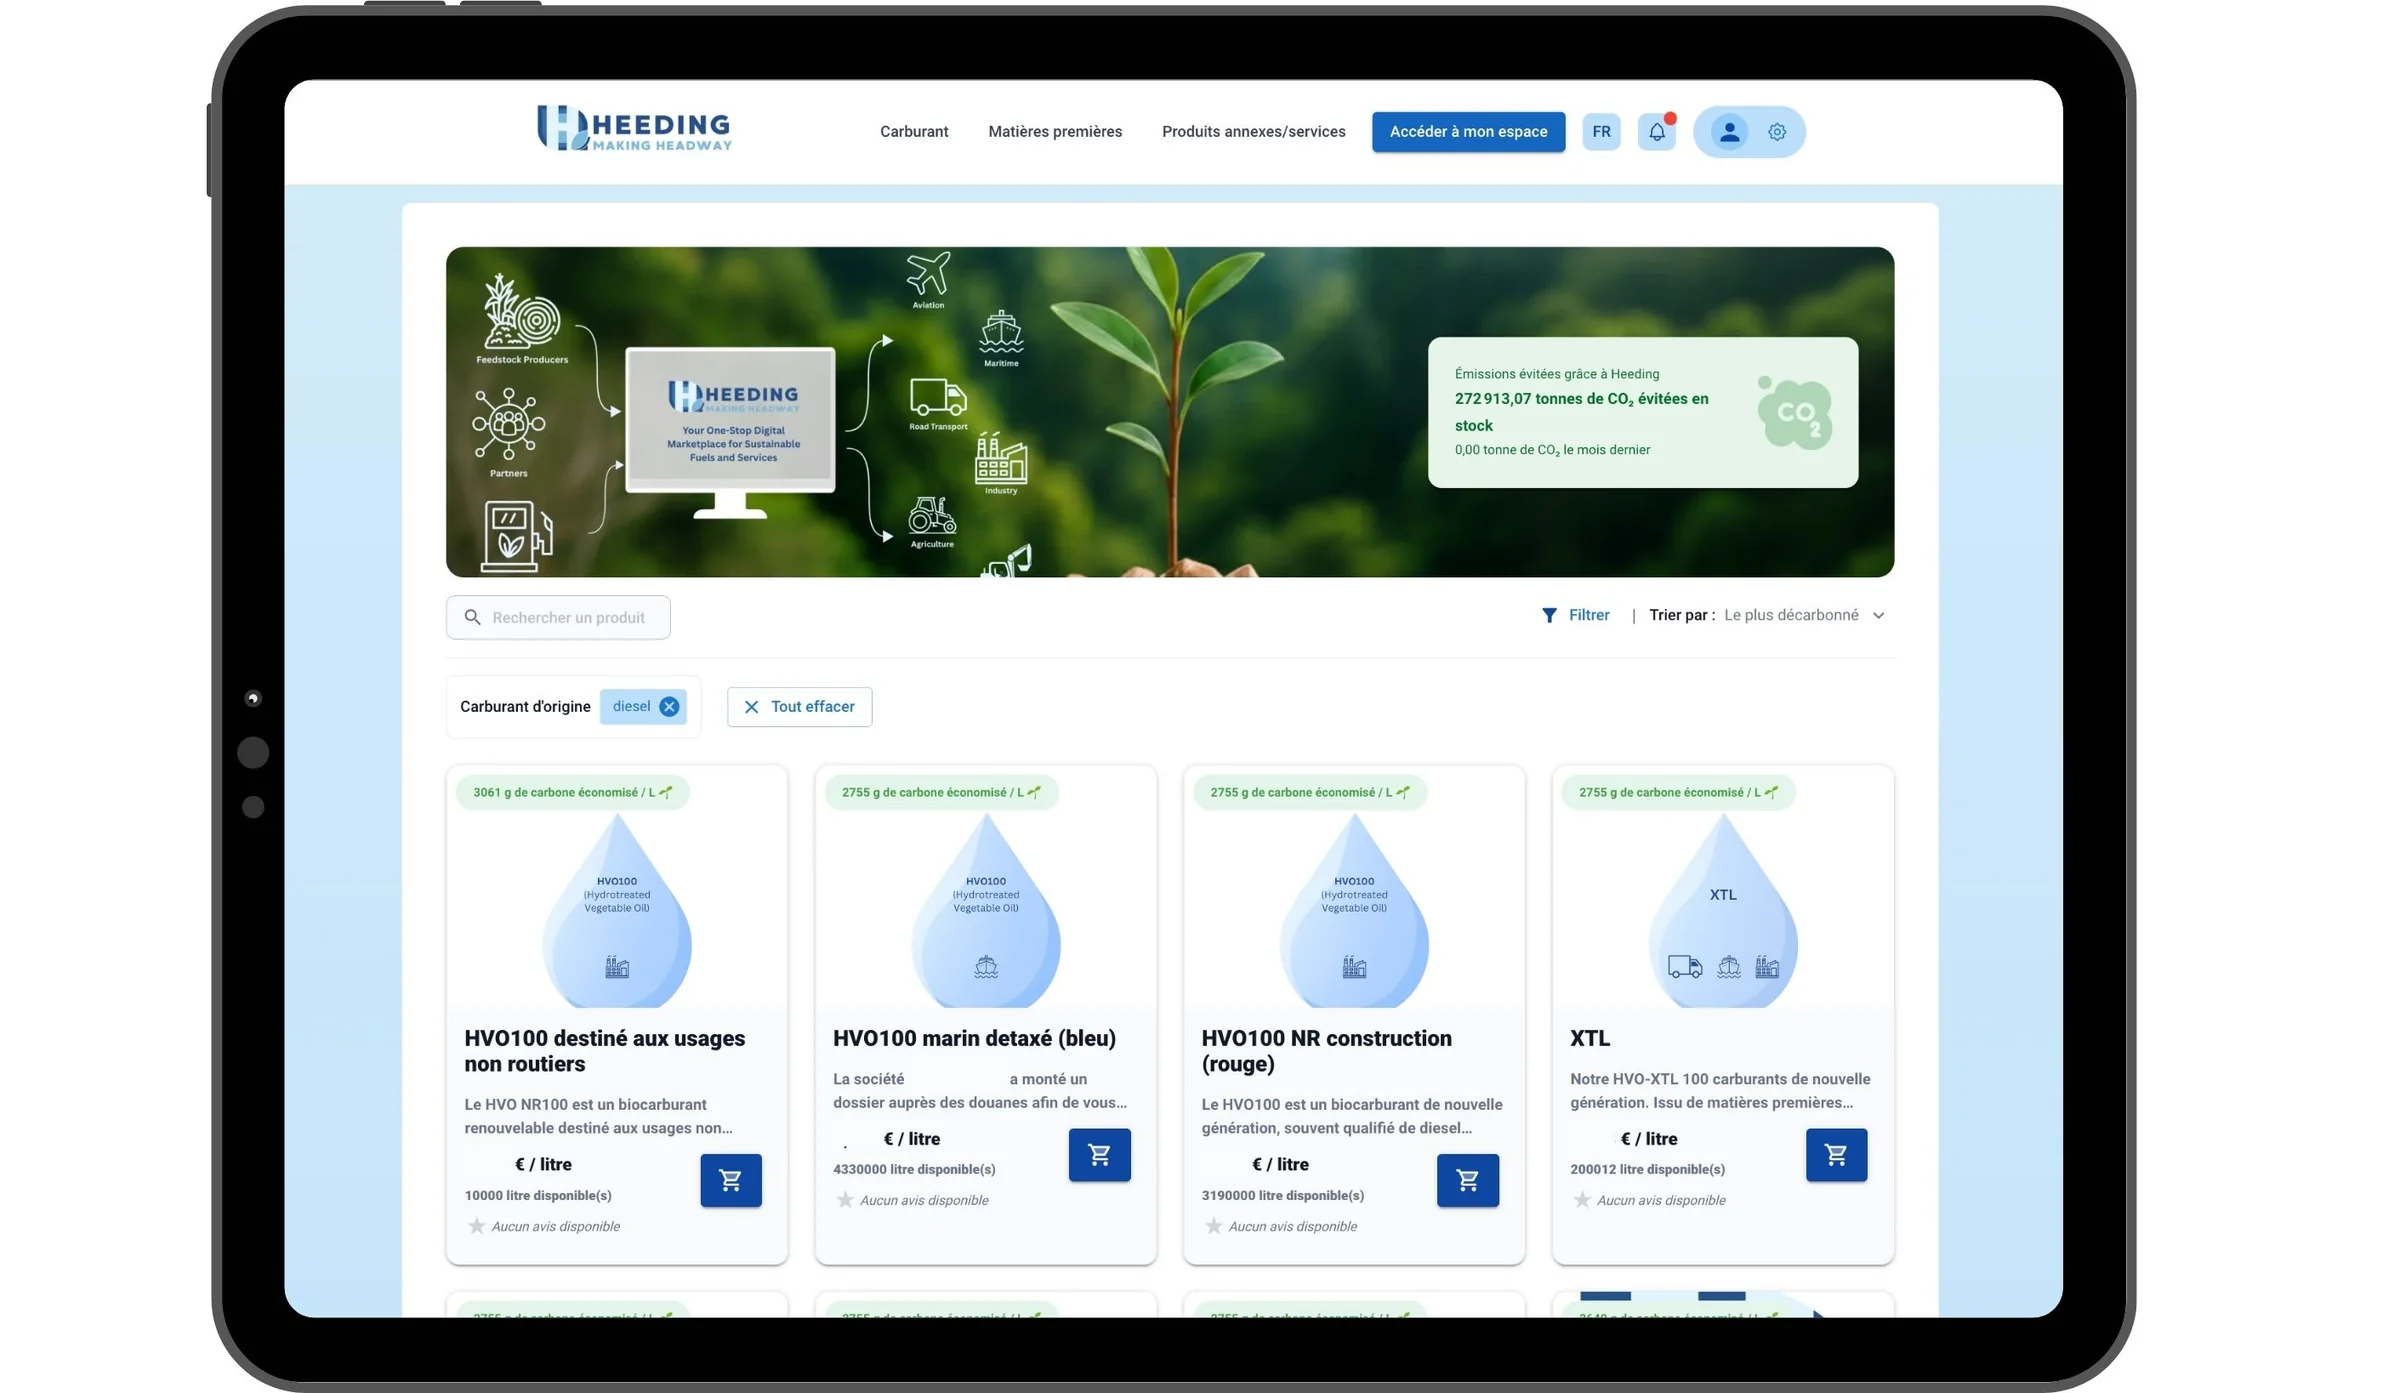The image size is (2400, 1393).
Task: Remove the diesel filter chip
Action: coord(669,706)
